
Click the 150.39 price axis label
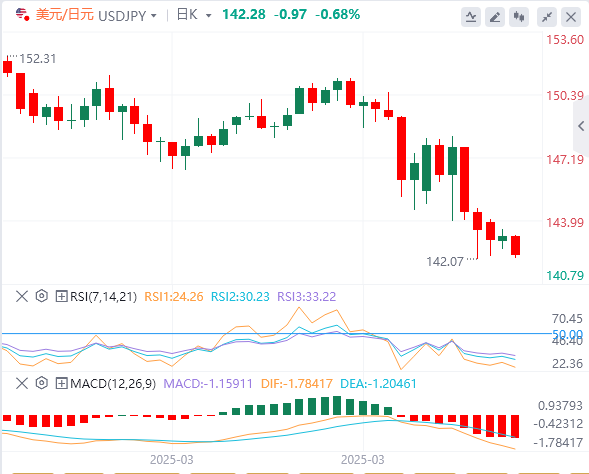565,95
